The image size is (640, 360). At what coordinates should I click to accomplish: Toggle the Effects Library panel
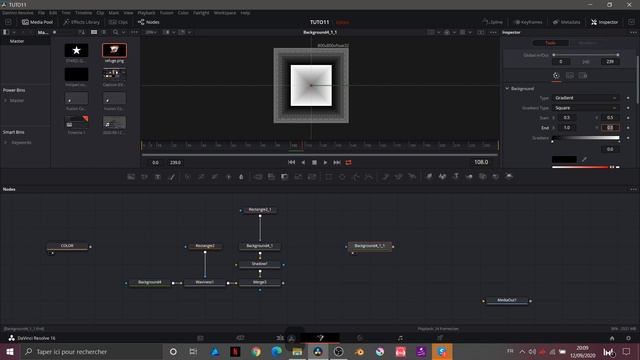point(82,22)
